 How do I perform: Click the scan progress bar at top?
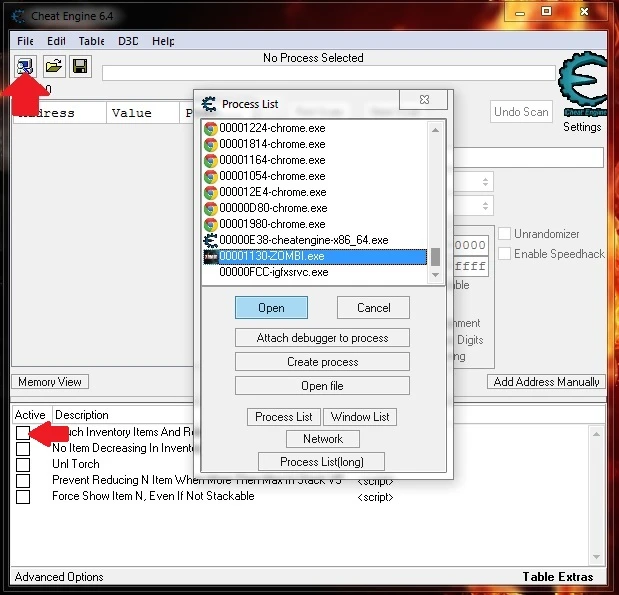[329, 73]
